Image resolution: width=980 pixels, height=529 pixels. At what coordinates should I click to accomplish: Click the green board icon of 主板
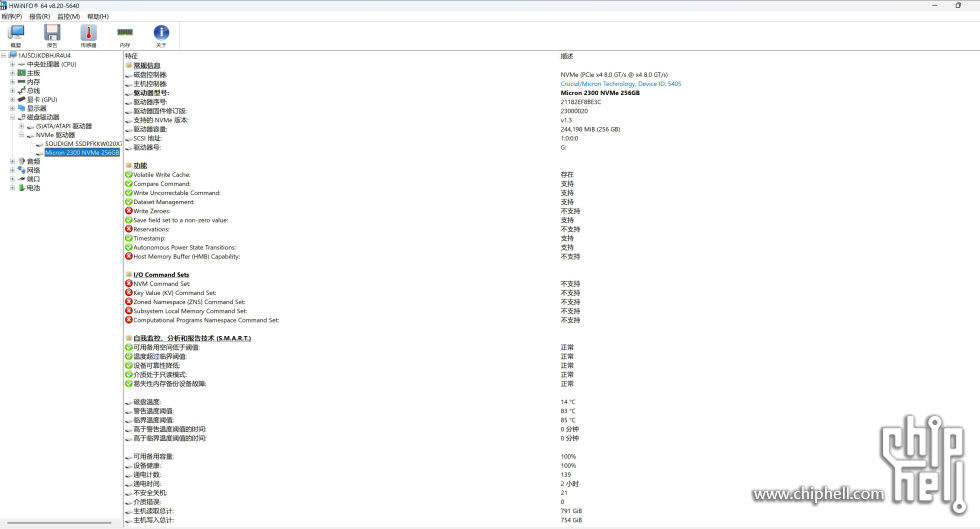tap(21, 73)
